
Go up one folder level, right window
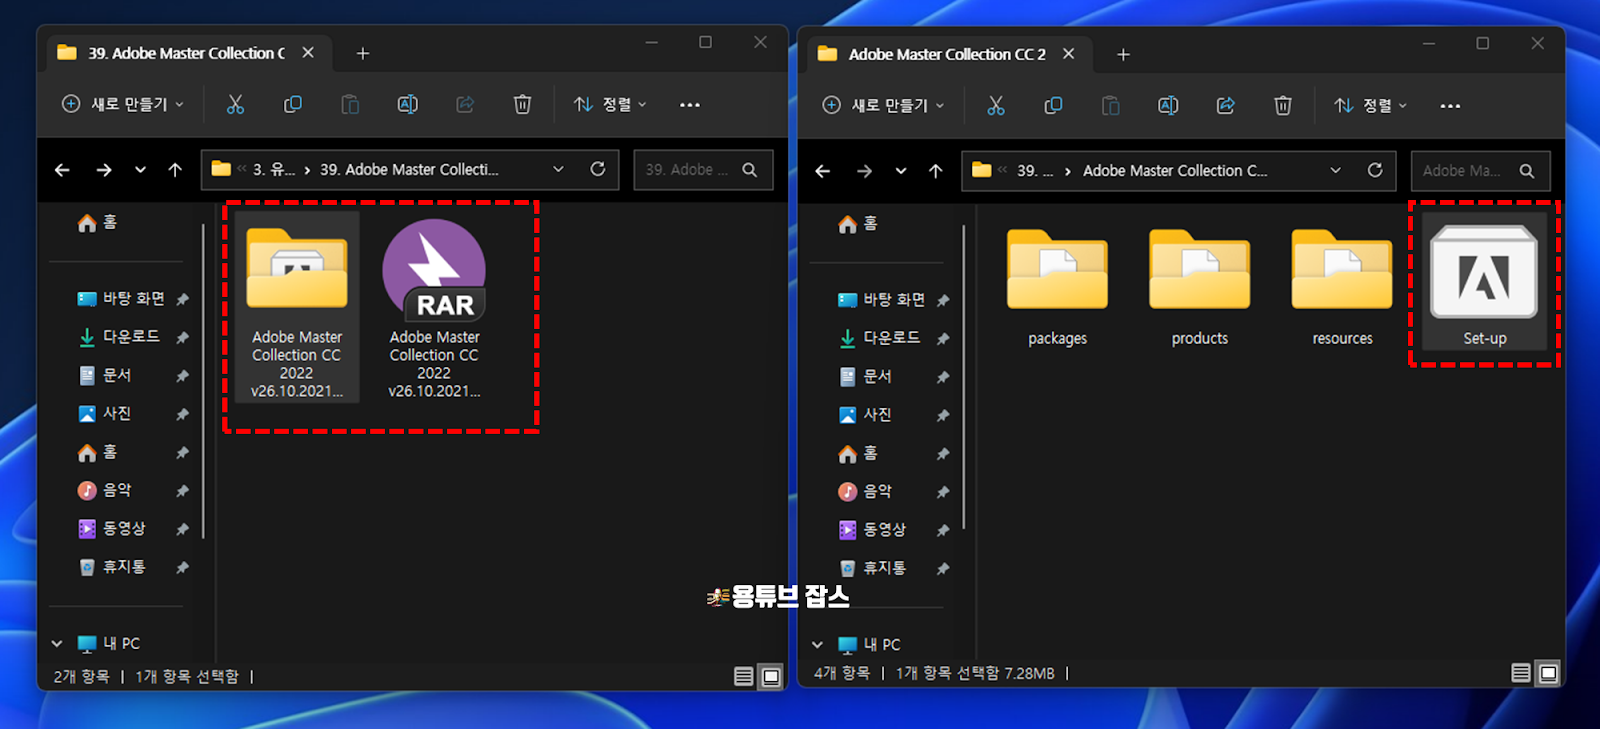[936, 171]
